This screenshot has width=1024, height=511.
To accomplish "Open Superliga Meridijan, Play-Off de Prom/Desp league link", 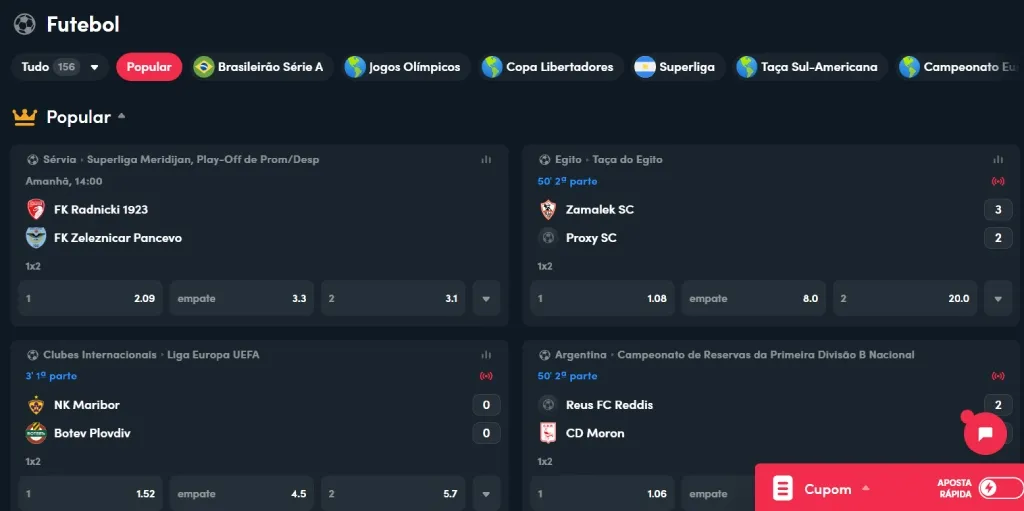I will (203, 159).
